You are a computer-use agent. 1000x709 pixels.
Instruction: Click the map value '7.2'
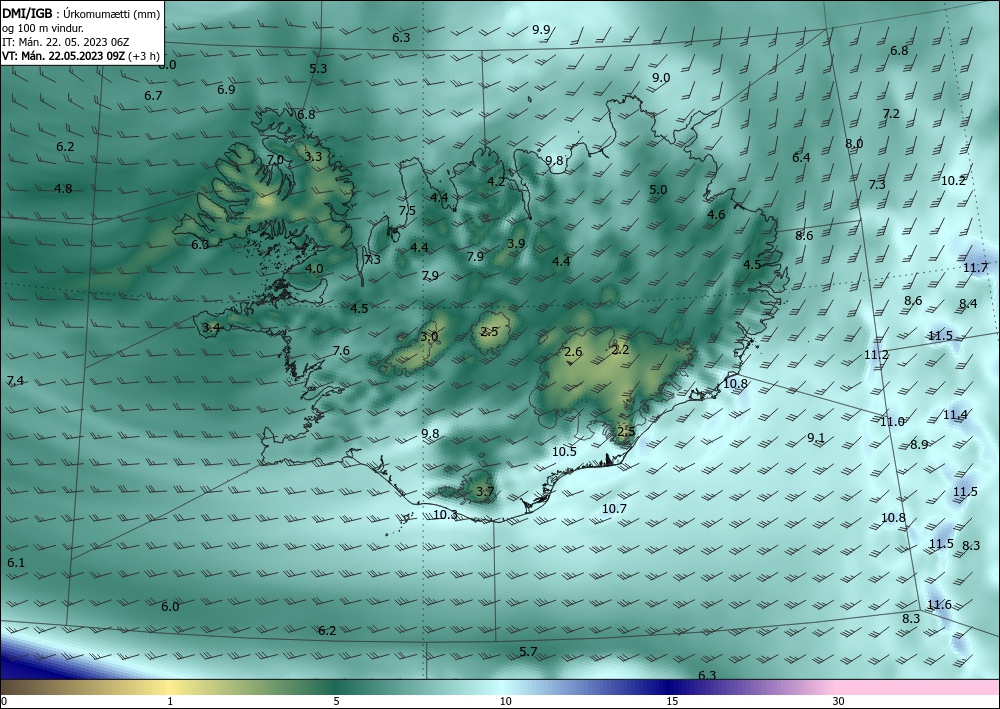(x=891, y=113)
